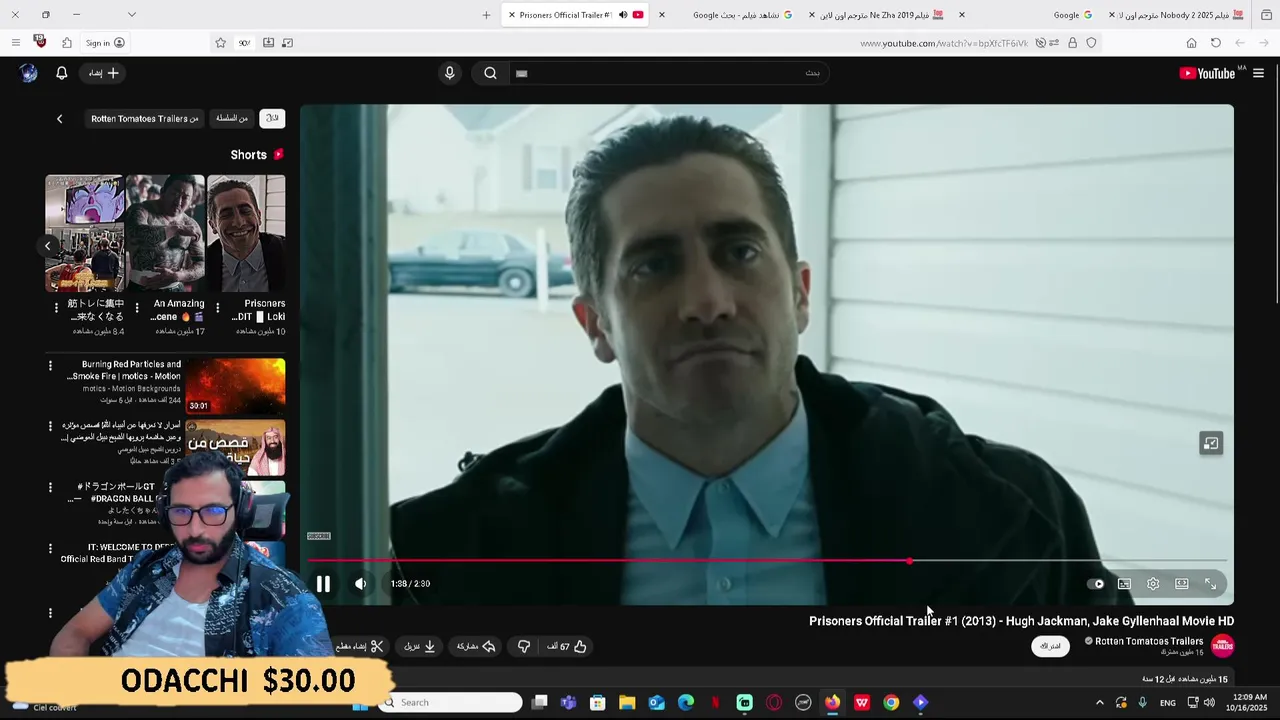The image size is (1280, 720).
Task: Open YouTube notifications bell
Action: pyautogui.click(x=61, y=73)
